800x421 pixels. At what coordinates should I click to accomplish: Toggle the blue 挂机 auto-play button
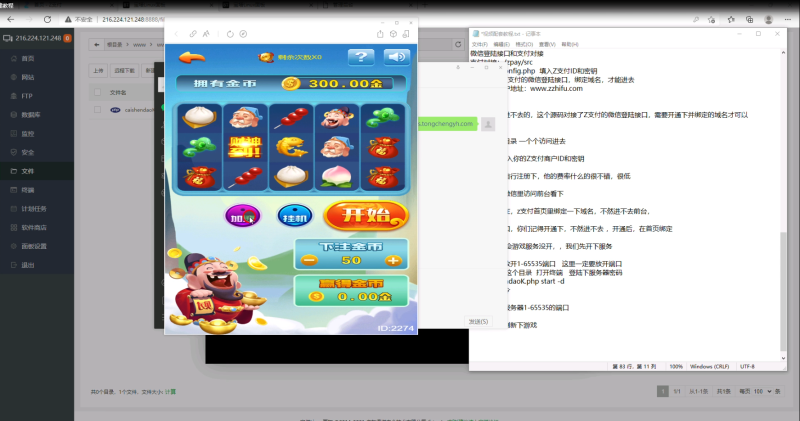[x=295, y=216]
